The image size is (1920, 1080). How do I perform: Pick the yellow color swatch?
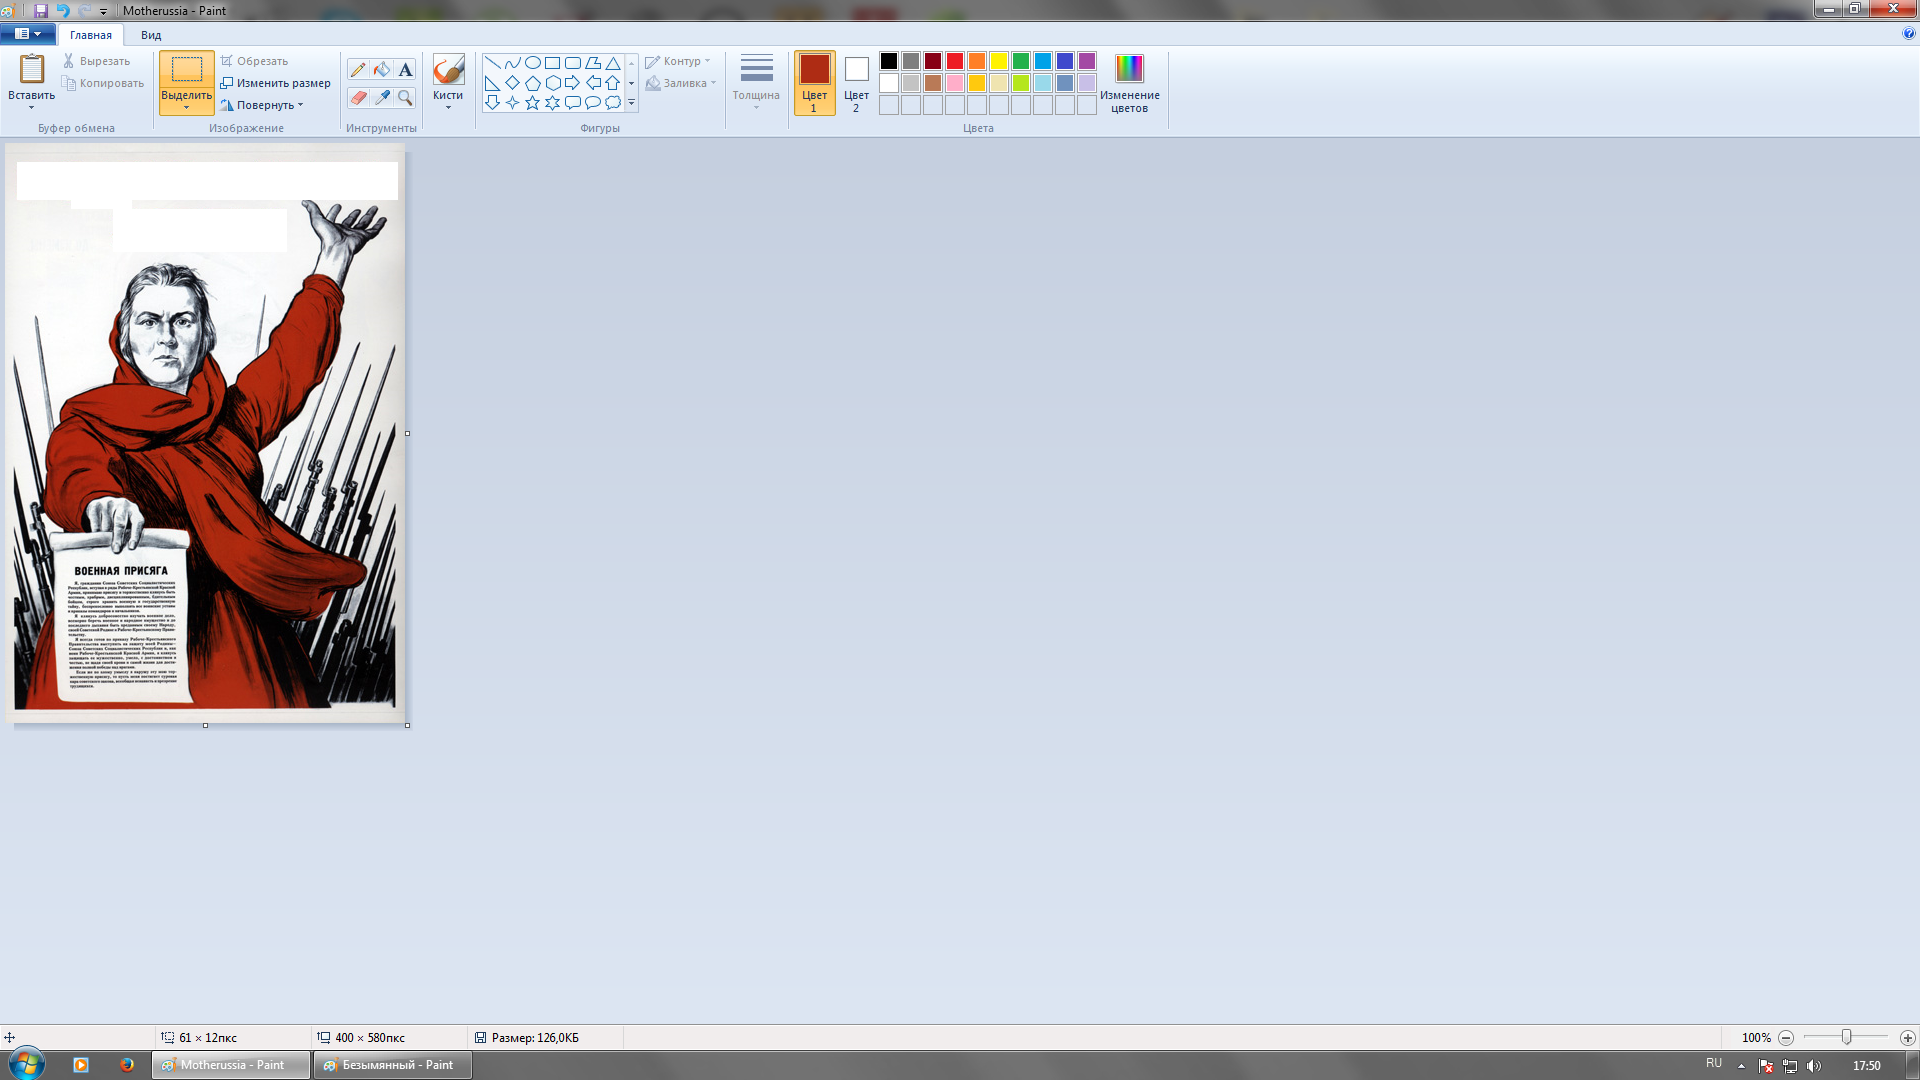coord(999,61)
